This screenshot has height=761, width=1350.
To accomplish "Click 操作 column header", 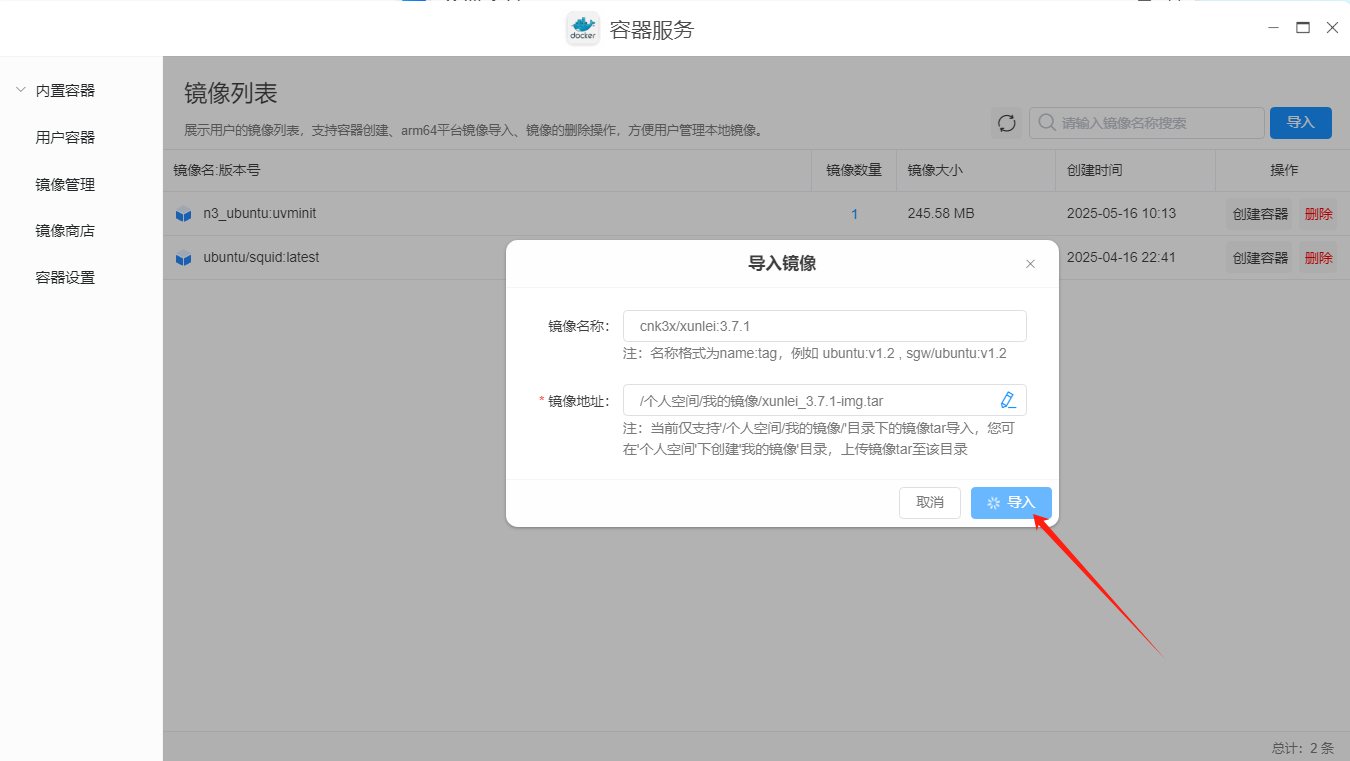I will pyautogui.click(x=1284, y=170).
